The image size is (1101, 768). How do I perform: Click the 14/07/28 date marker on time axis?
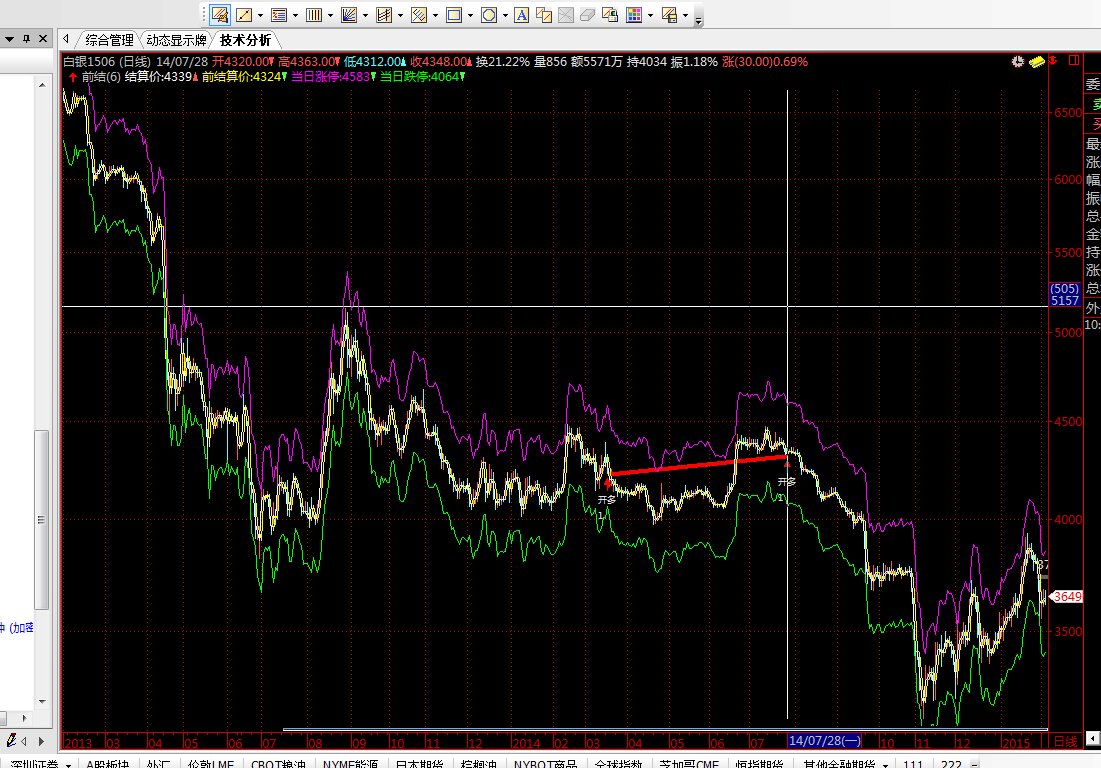(824, 741)
